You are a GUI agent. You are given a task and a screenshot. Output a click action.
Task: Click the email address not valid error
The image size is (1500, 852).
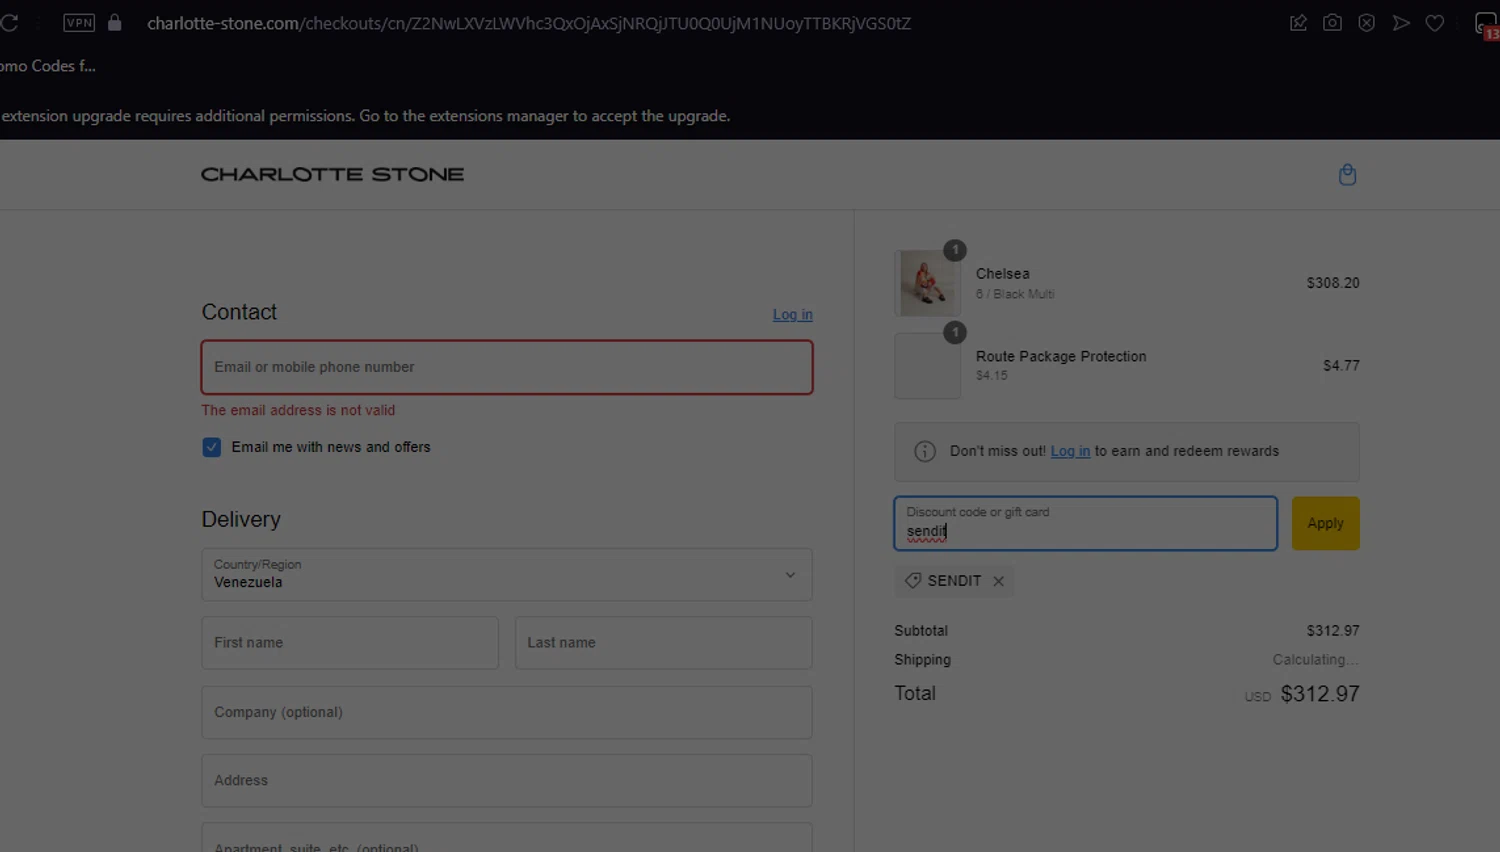[x=298, y=410]
